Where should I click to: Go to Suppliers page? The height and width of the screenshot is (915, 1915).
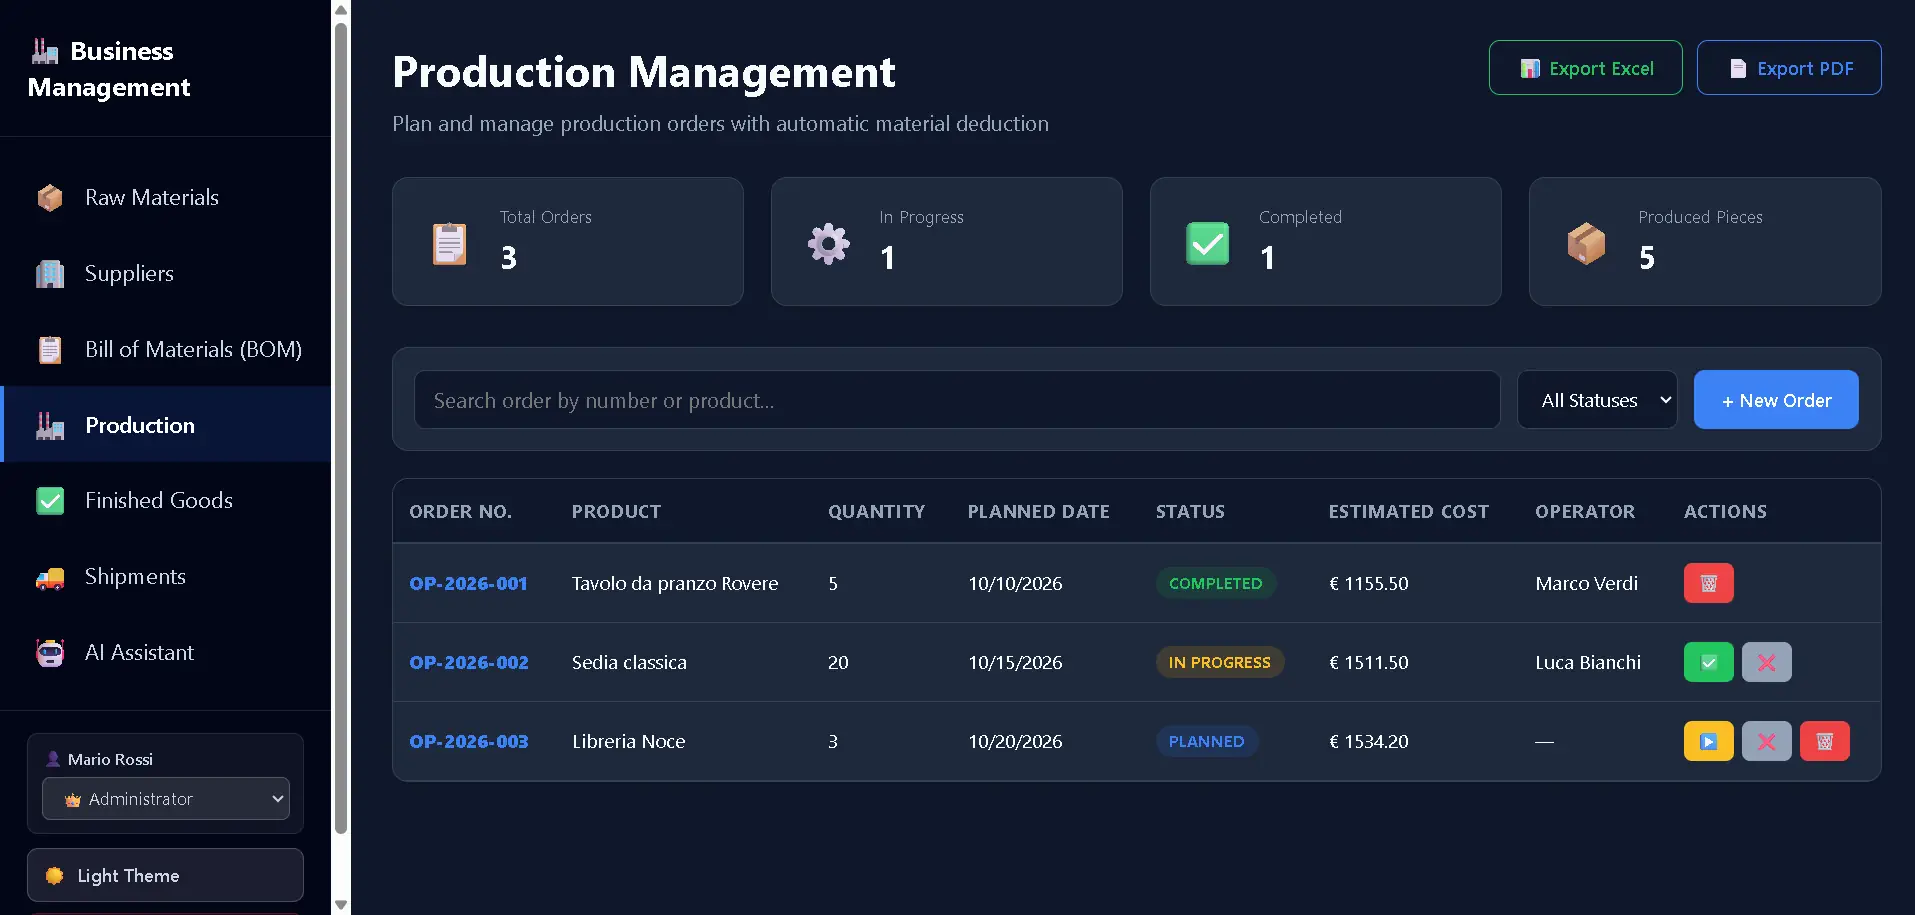[x=165, y=274]
